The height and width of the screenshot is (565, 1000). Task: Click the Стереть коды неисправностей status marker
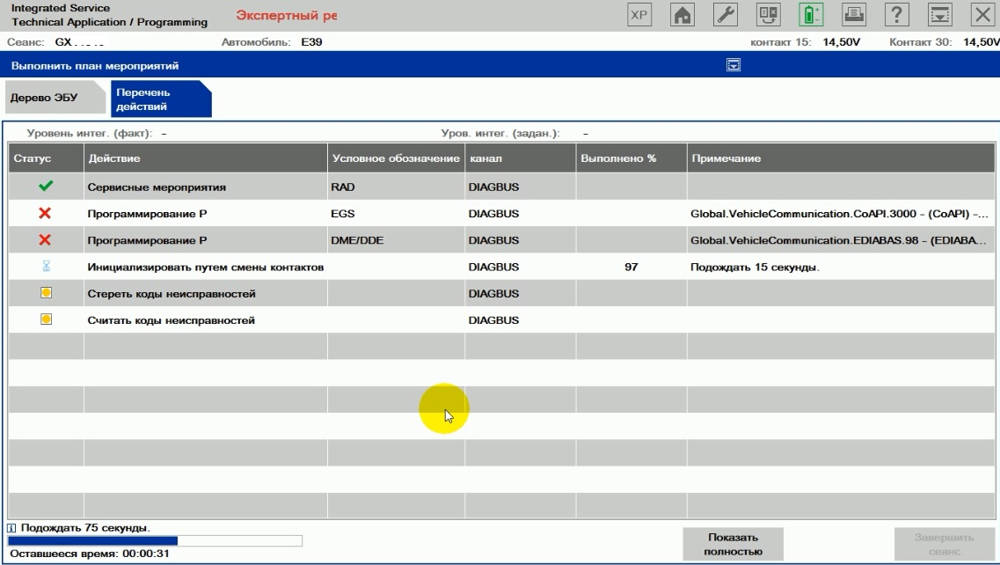(x=45, y=294)
